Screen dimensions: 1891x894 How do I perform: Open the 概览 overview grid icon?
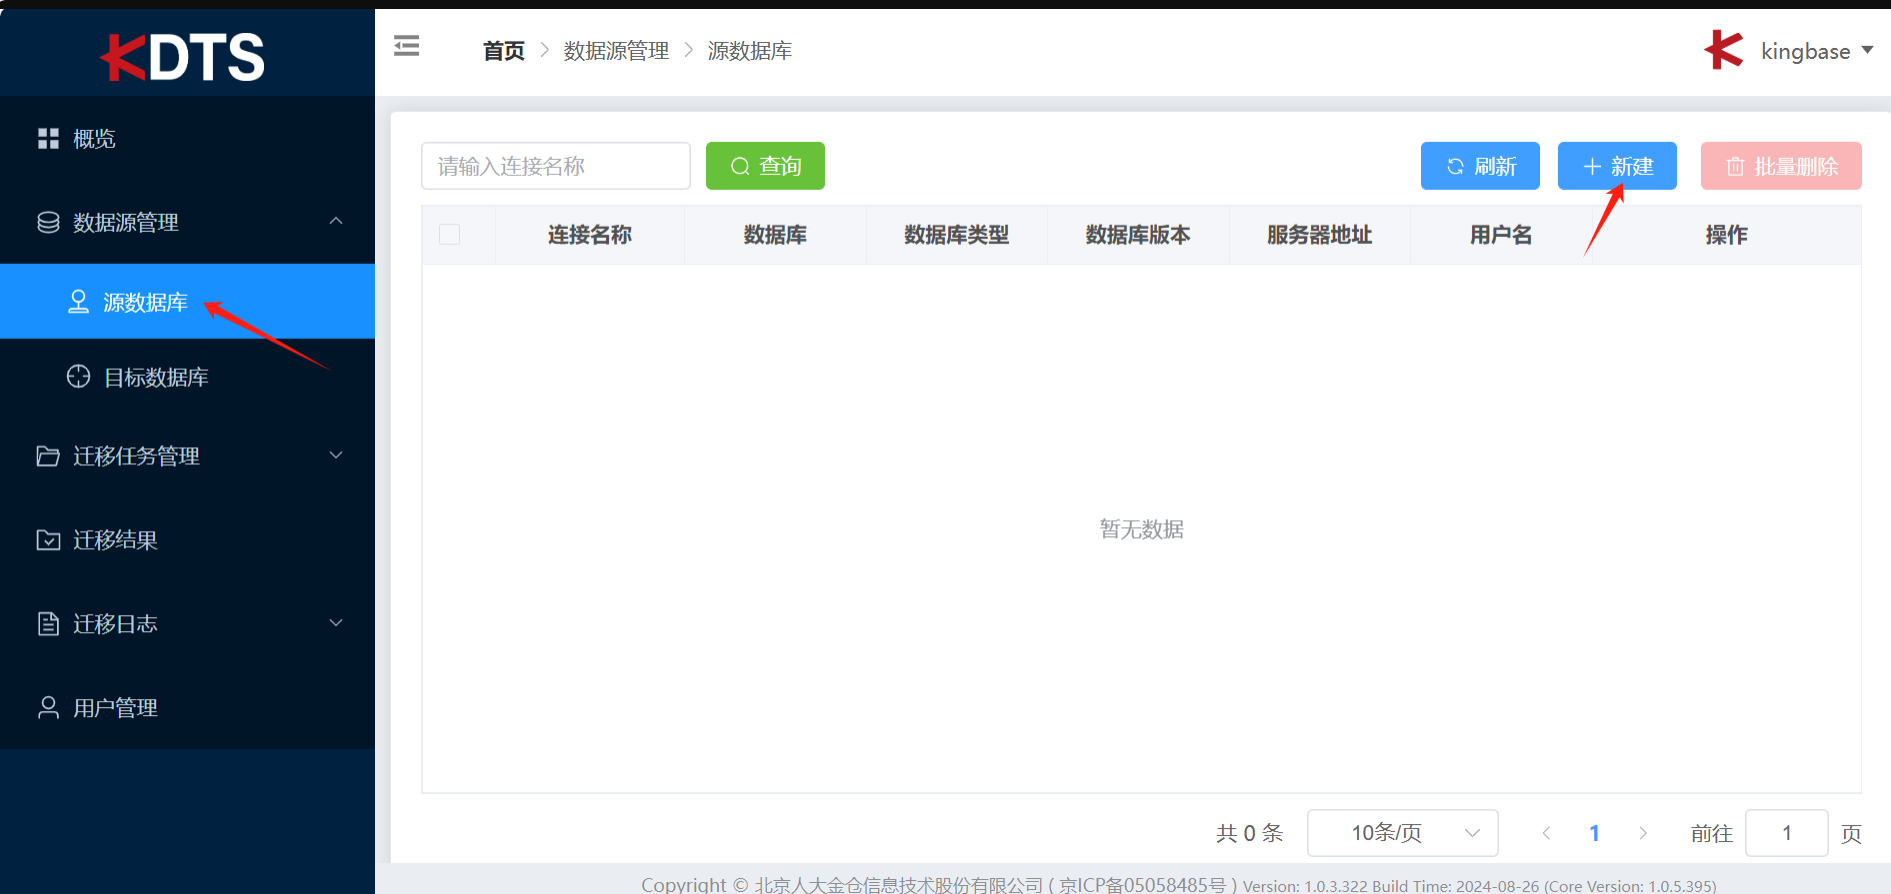(48, 139)
